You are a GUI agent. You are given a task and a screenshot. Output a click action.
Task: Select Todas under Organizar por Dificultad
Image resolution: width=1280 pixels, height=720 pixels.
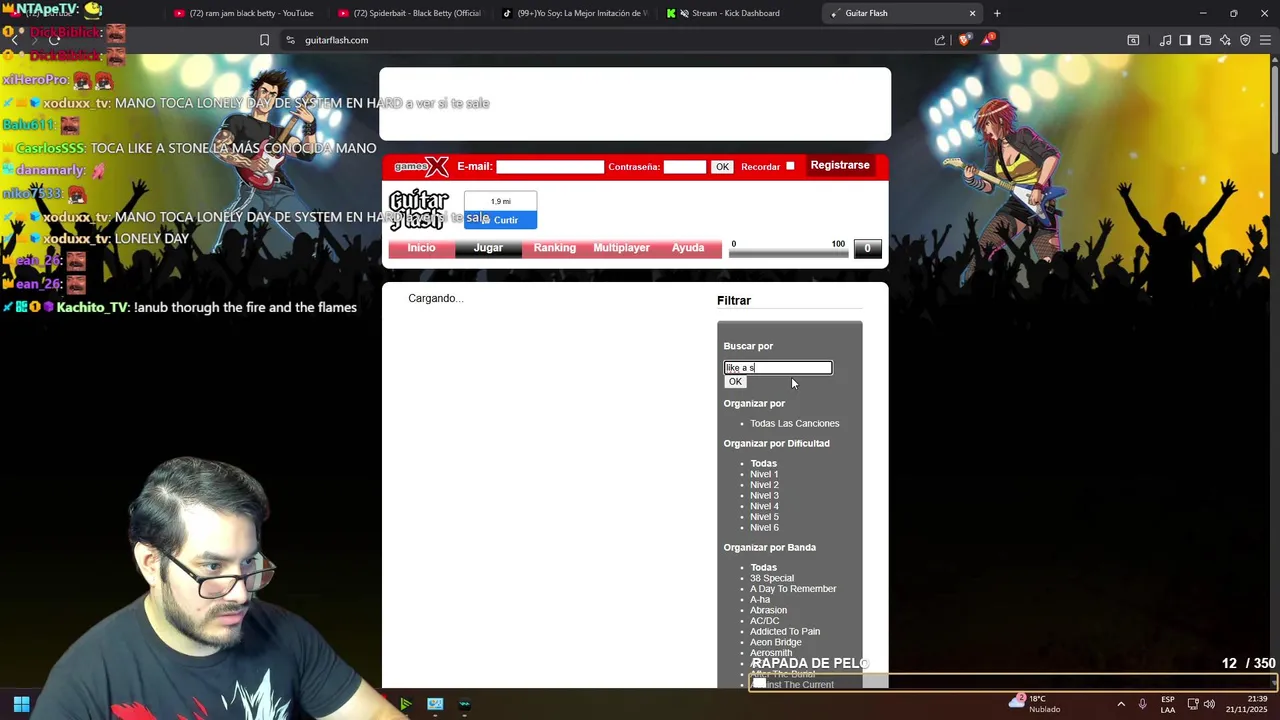tap(763, 464)
